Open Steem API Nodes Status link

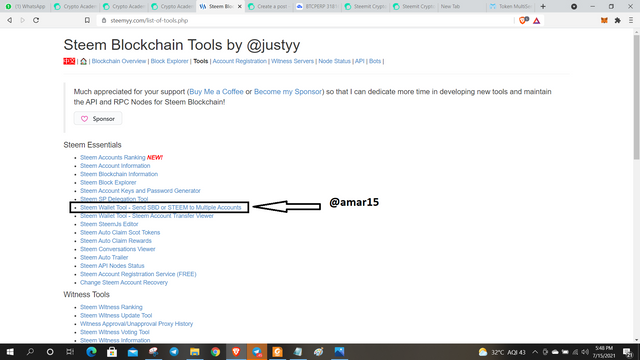(x=112, y=266)
